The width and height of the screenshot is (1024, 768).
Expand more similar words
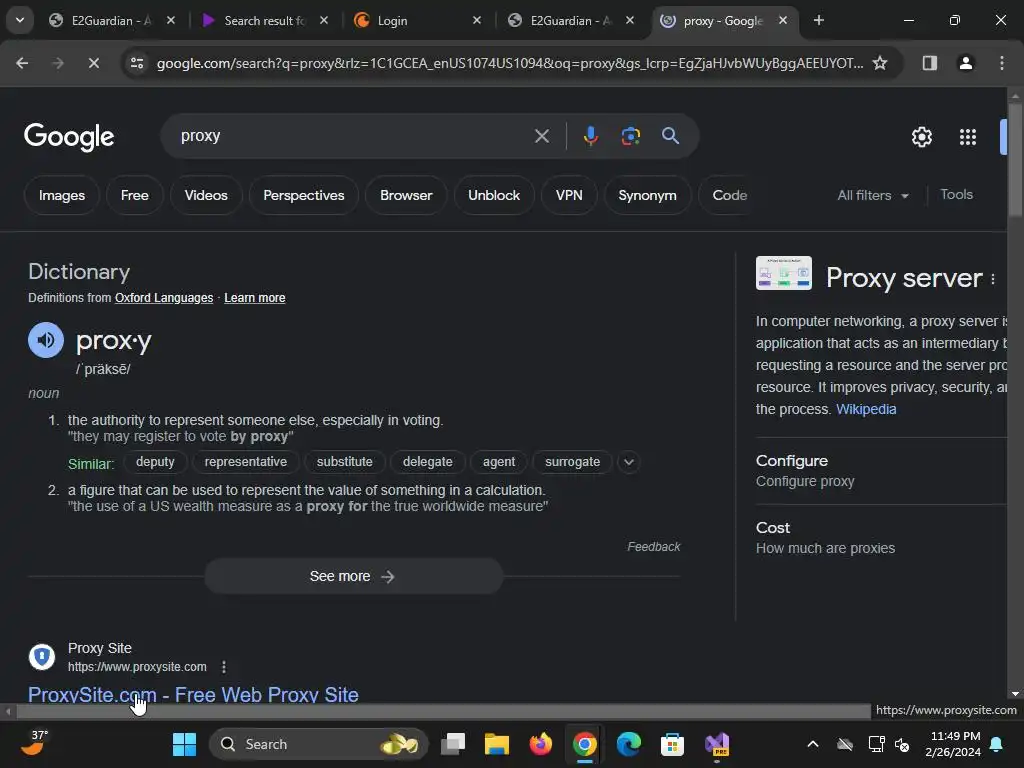click(x=629, y=462)
